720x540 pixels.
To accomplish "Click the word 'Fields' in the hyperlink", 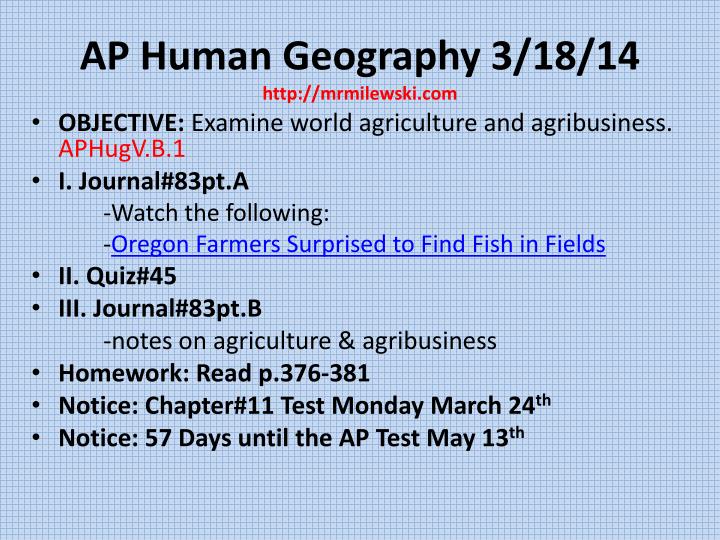I will (575, 244).
